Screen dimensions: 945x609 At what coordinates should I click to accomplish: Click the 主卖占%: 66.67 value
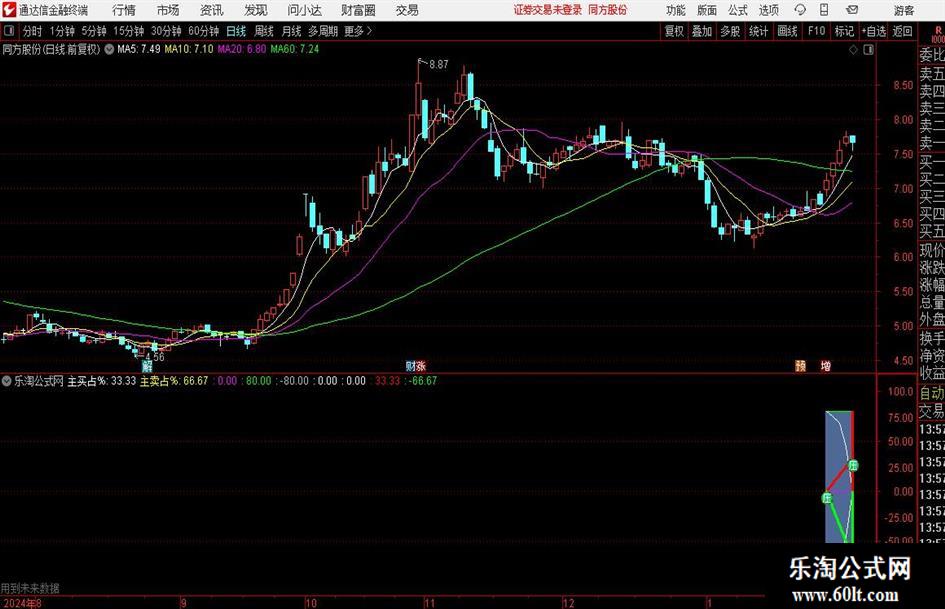[174, 381]
